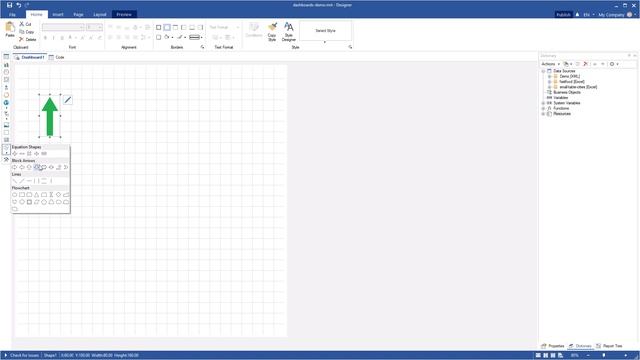640x360 pixels.
Task: Open the font name combo box
Action: pyautogui.click(x=63, y=27)
